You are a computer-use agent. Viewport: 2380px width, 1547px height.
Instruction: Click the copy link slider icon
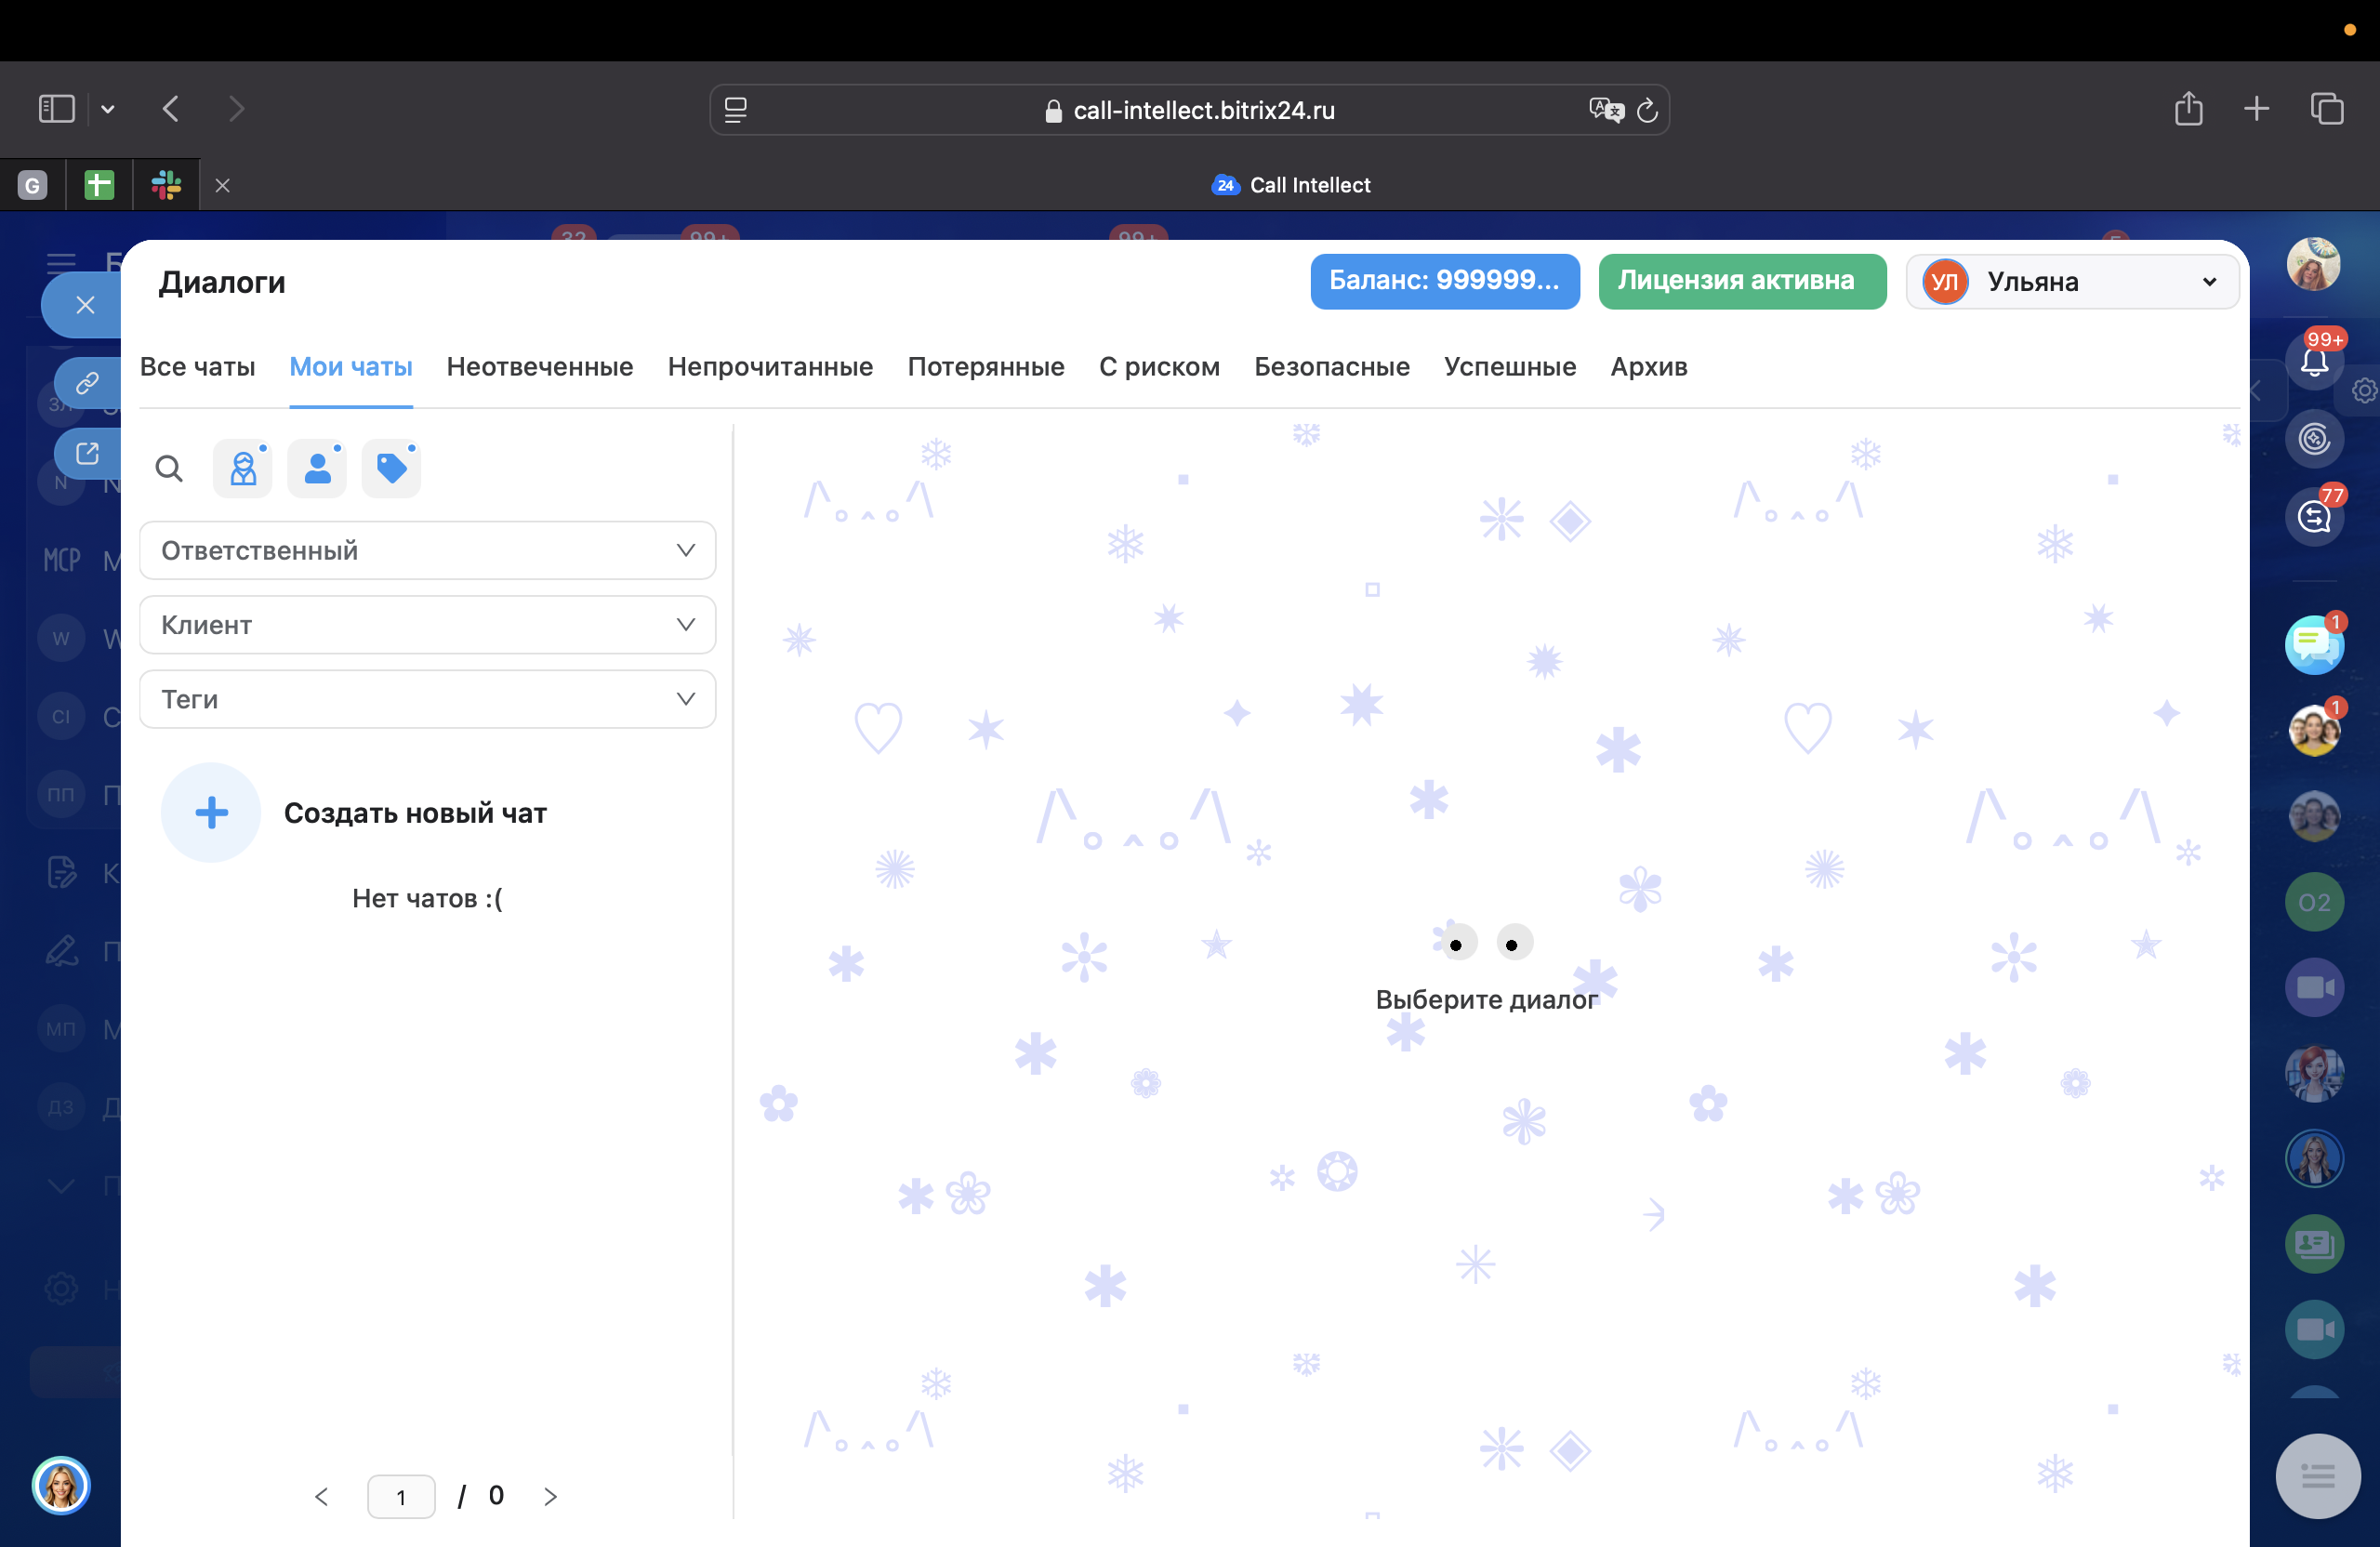tap(88, 382)
